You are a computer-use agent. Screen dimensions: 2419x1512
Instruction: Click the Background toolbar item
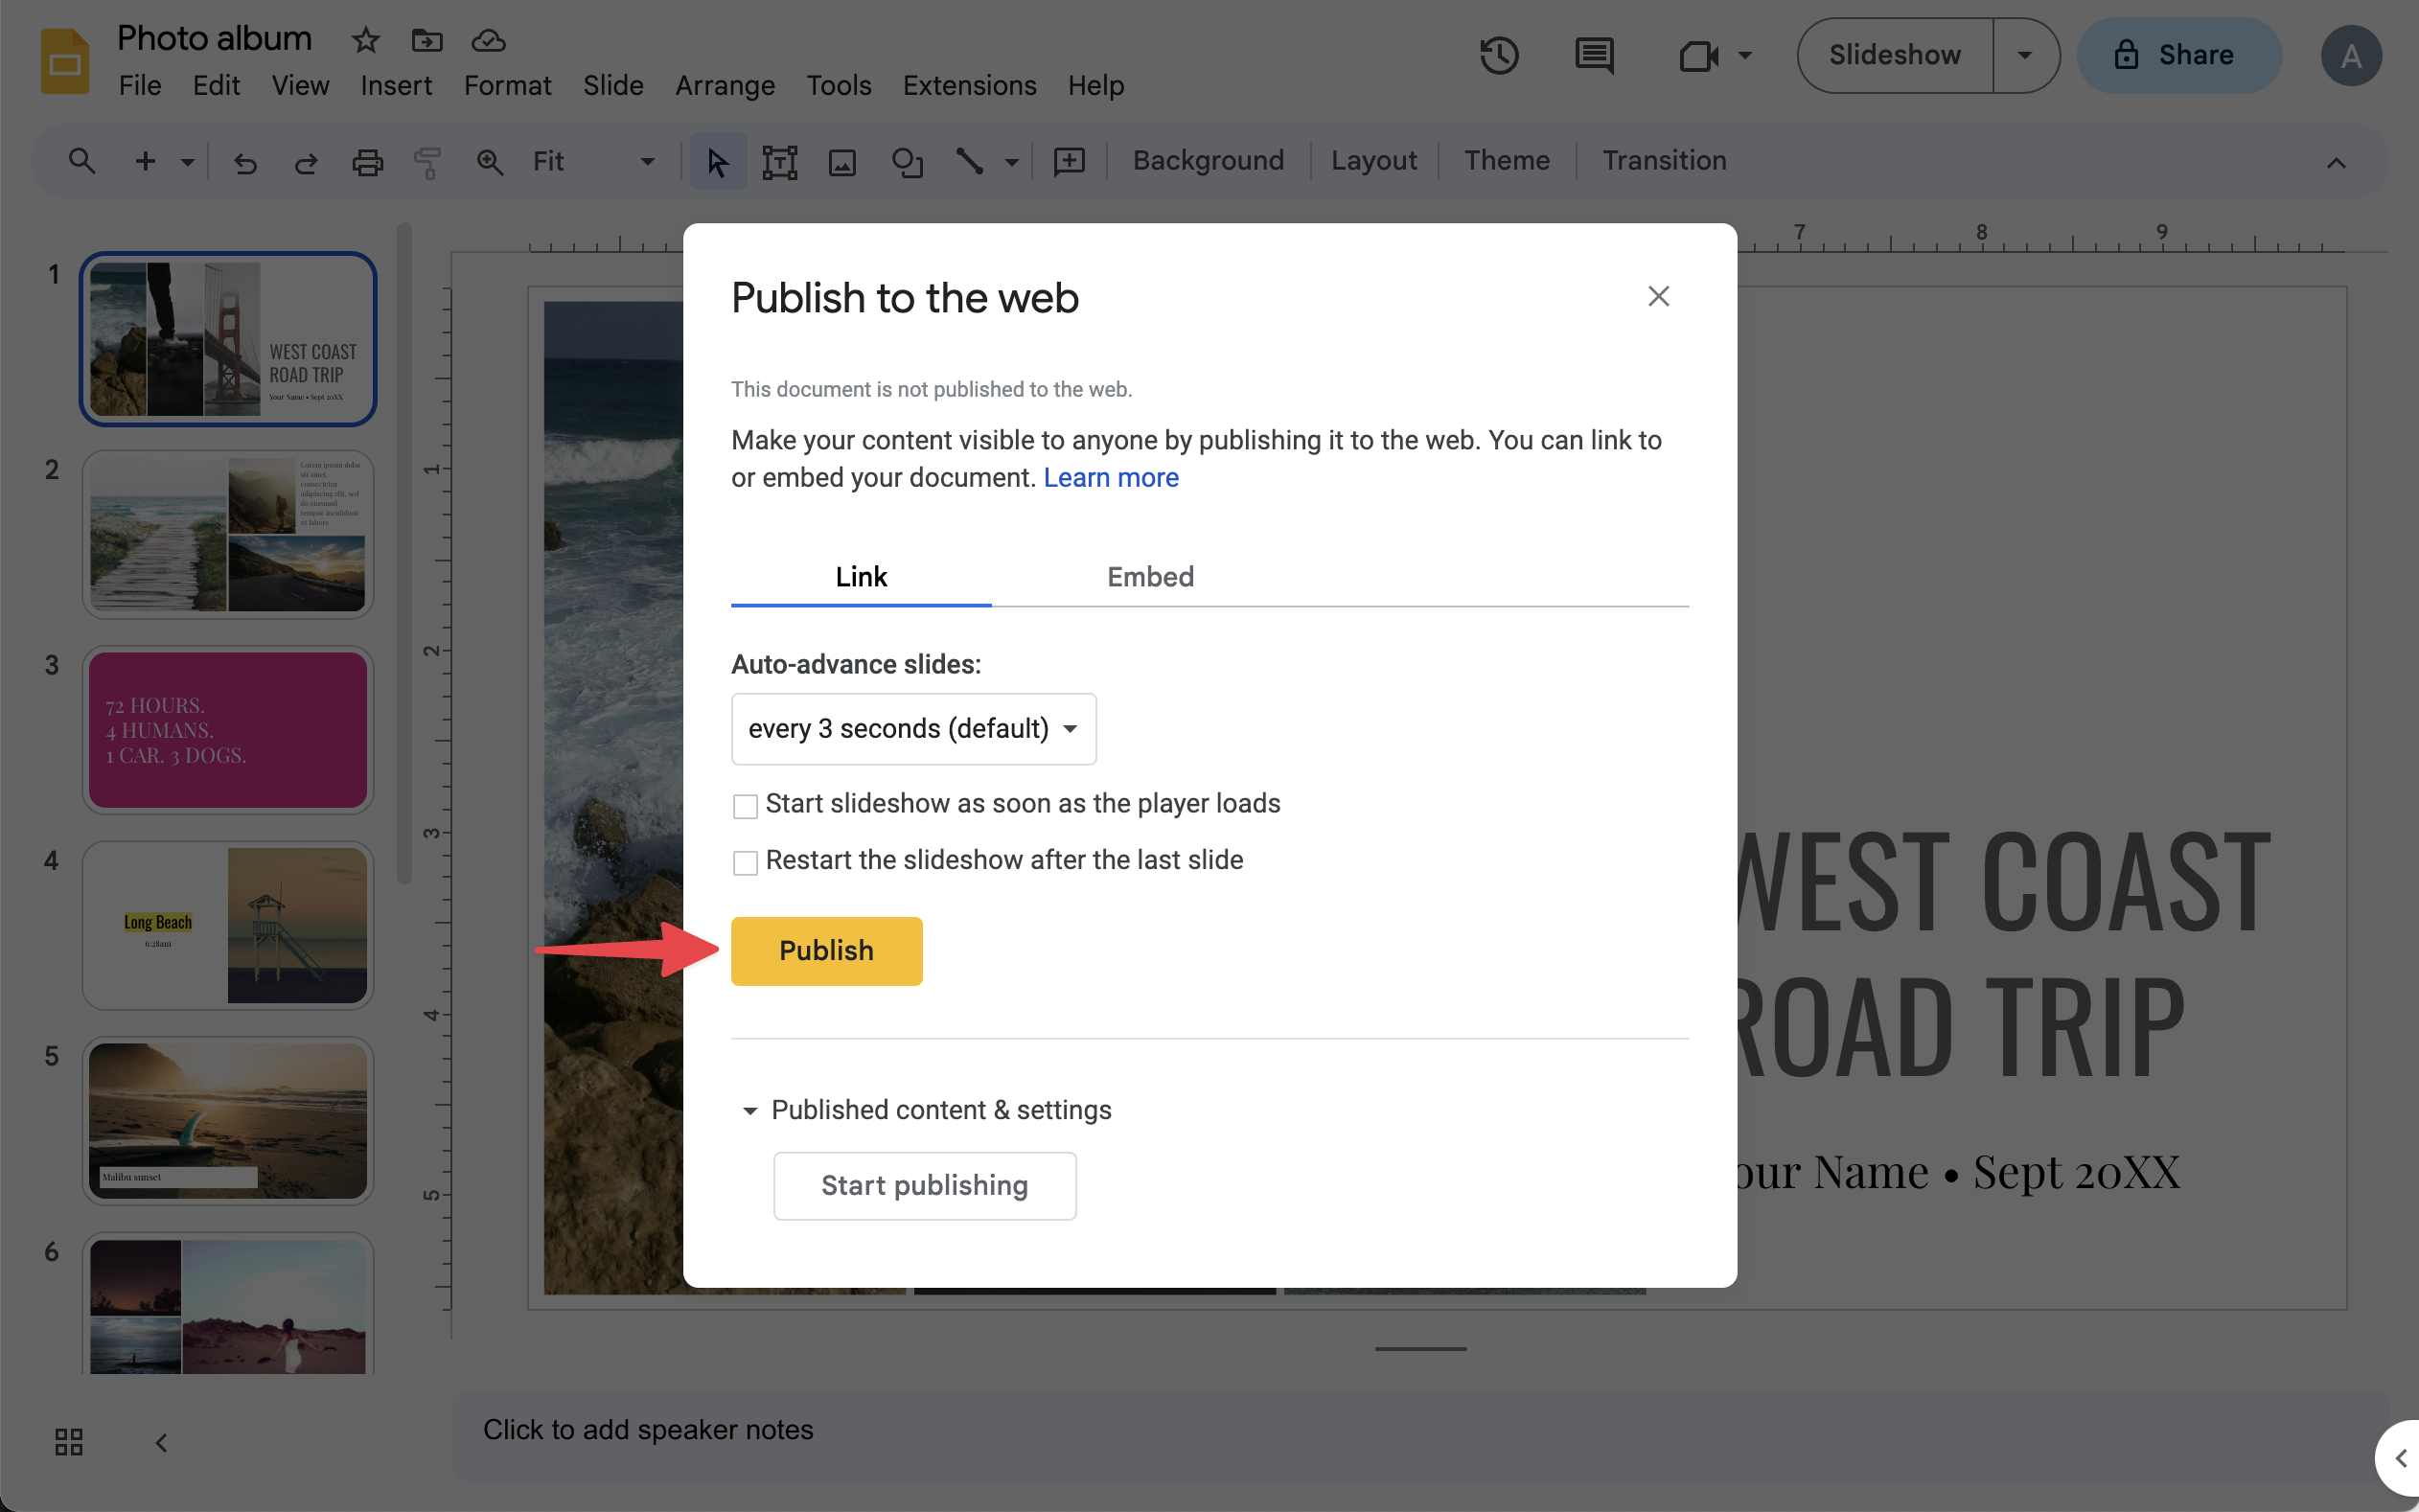pos(1207,160)
